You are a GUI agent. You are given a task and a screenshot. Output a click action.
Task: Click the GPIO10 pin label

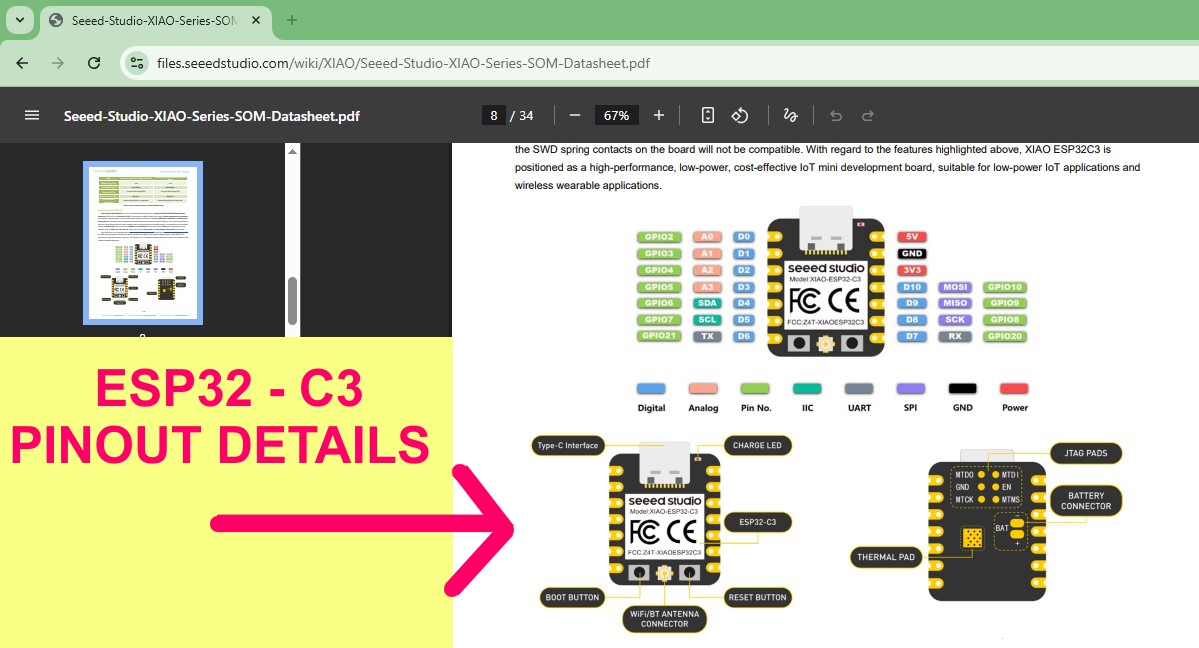coord(1004,287)
